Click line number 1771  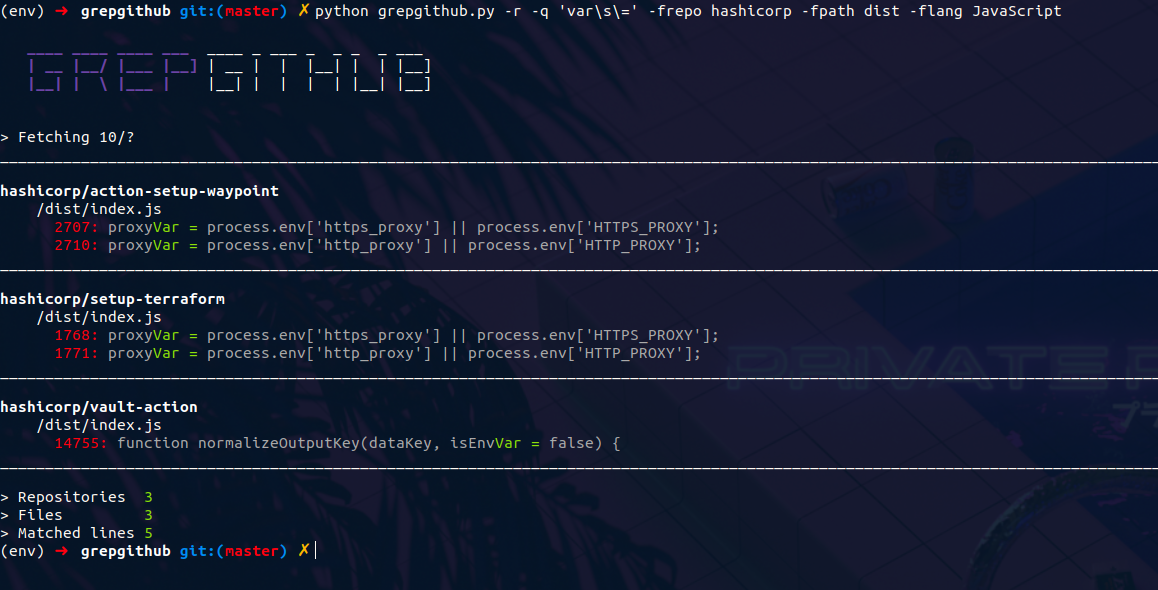77,353
